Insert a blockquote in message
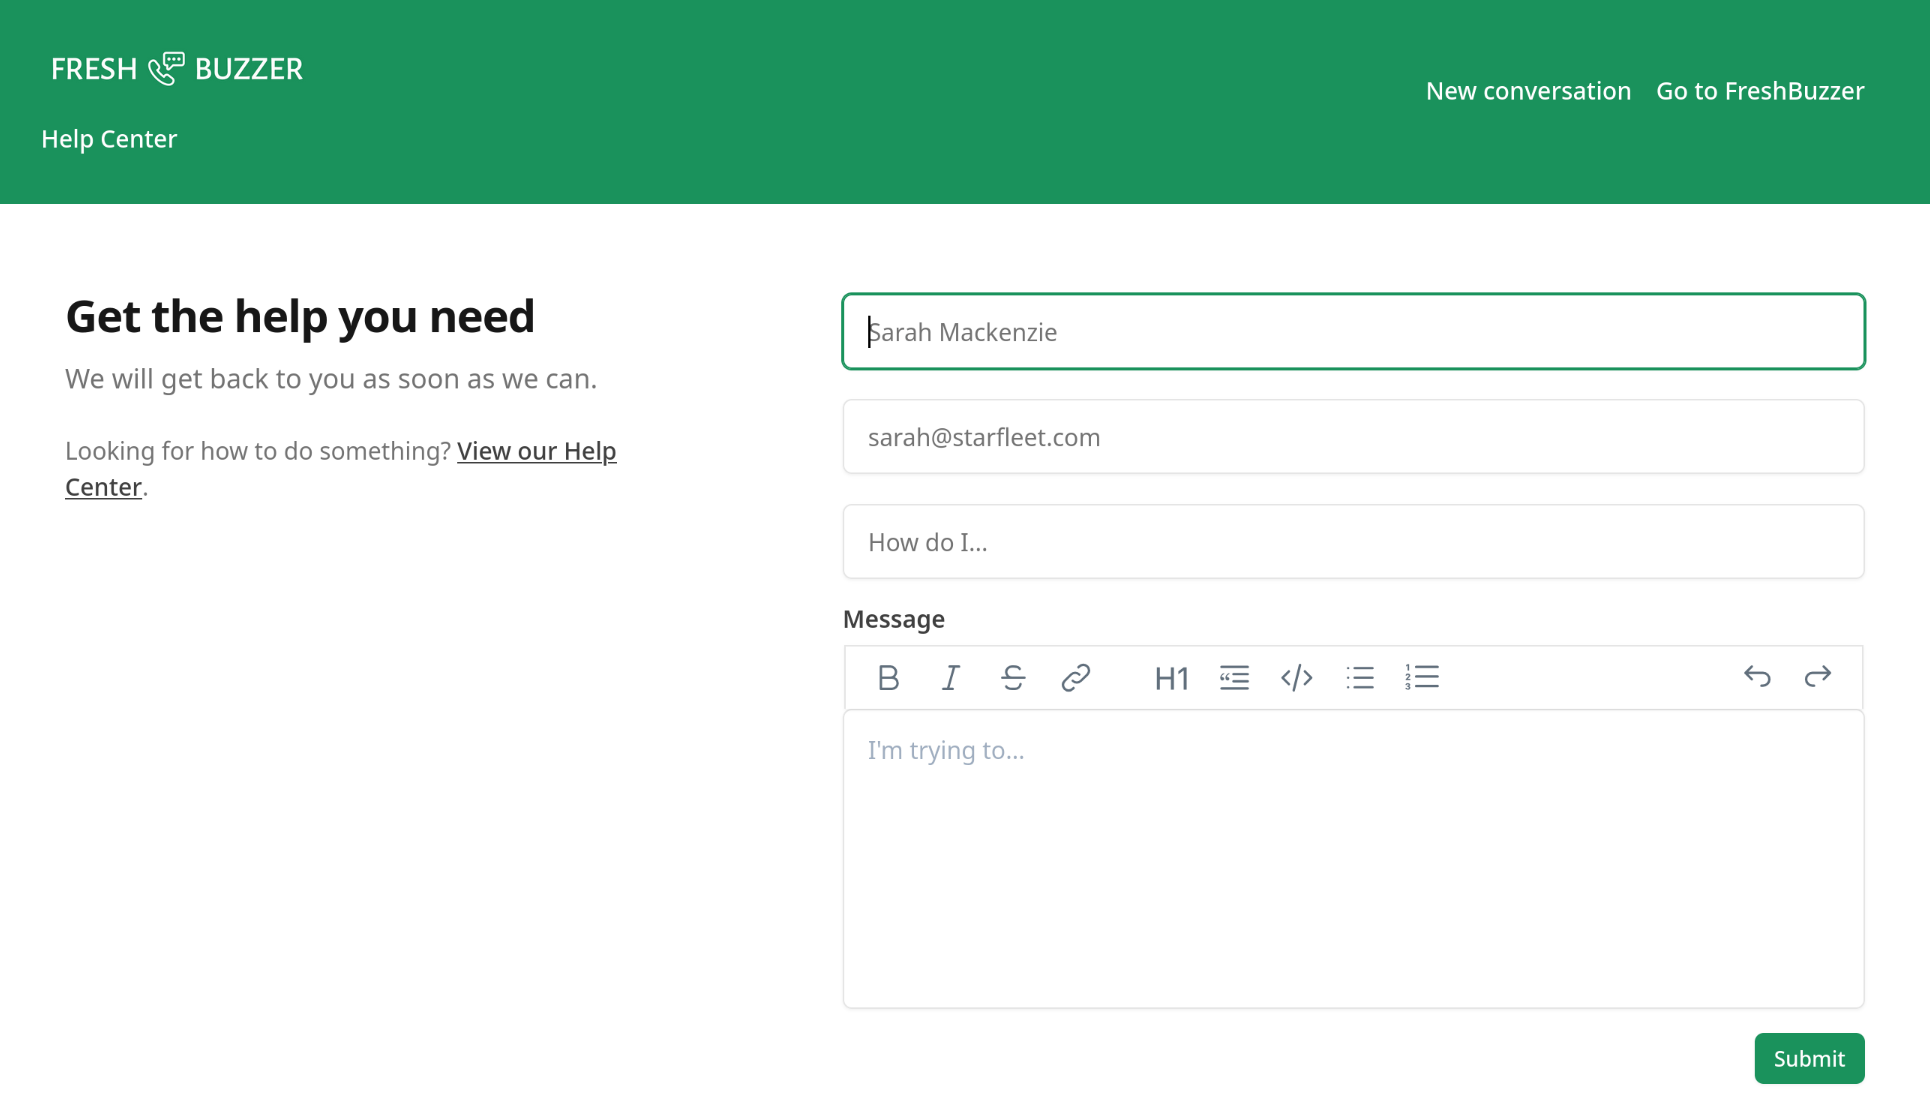Image resolution: width=1930 pixels, height=1116 pixels. pos(1234,678)
